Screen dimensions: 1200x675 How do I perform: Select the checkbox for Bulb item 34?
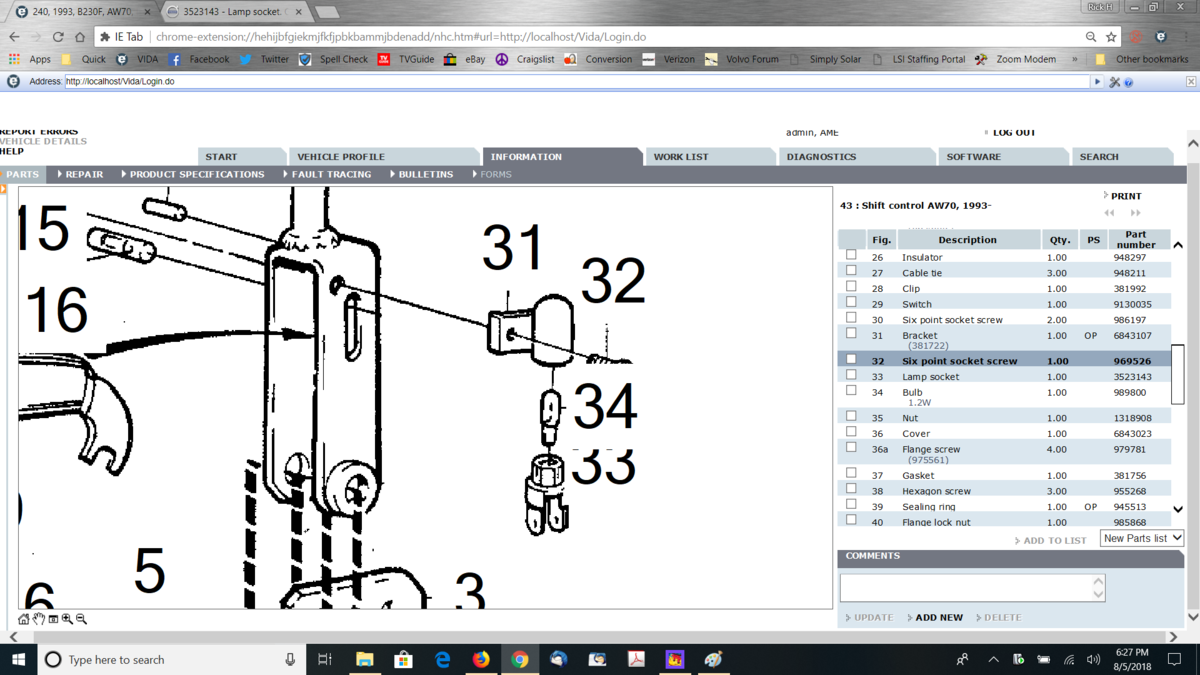851,391
